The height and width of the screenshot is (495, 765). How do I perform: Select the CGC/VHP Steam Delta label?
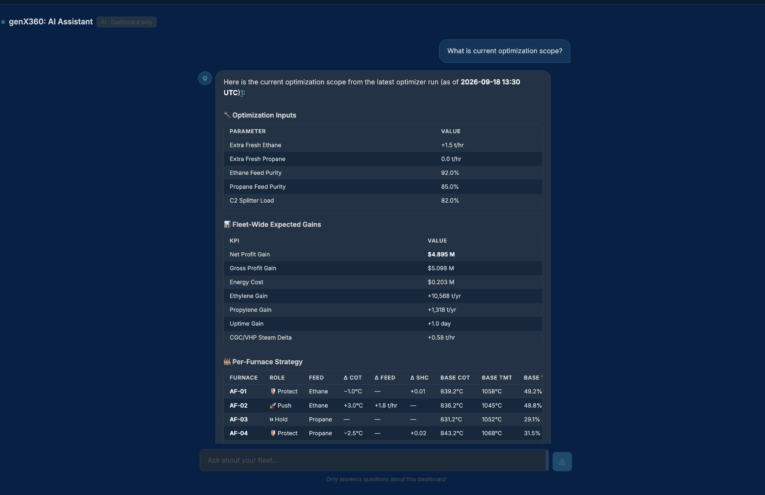coord(261,337)
